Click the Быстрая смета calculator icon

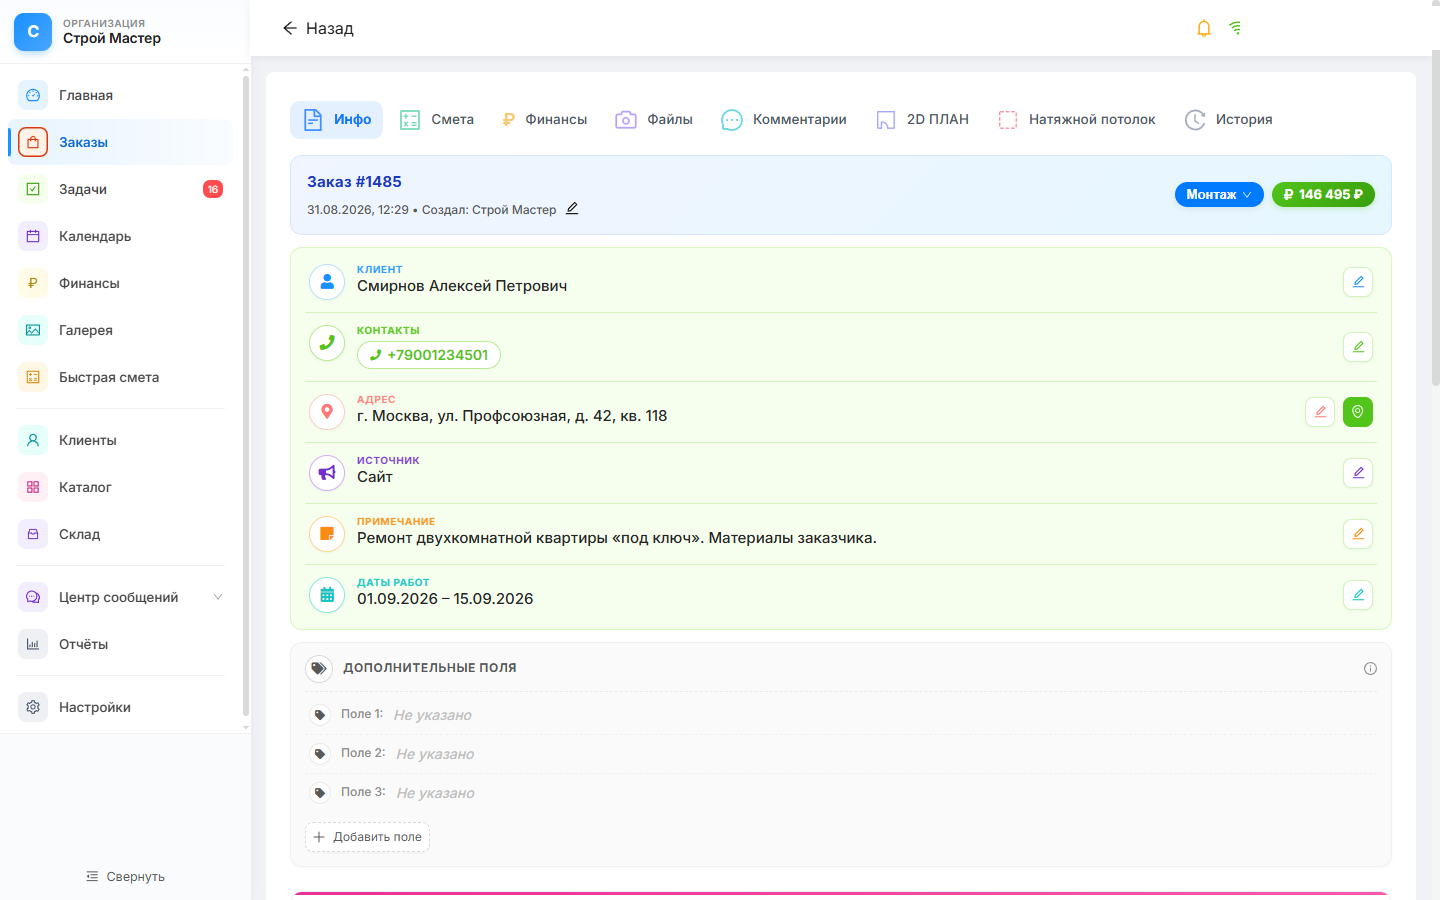click(x=33, y=377)
